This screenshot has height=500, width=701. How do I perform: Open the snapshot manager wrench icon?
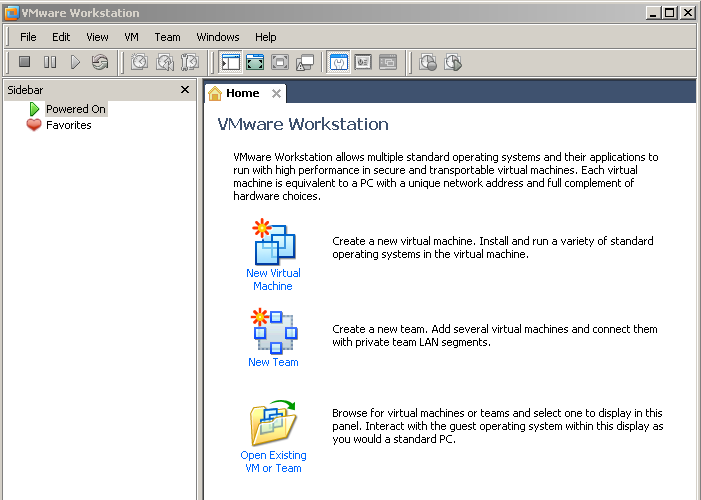190,62
